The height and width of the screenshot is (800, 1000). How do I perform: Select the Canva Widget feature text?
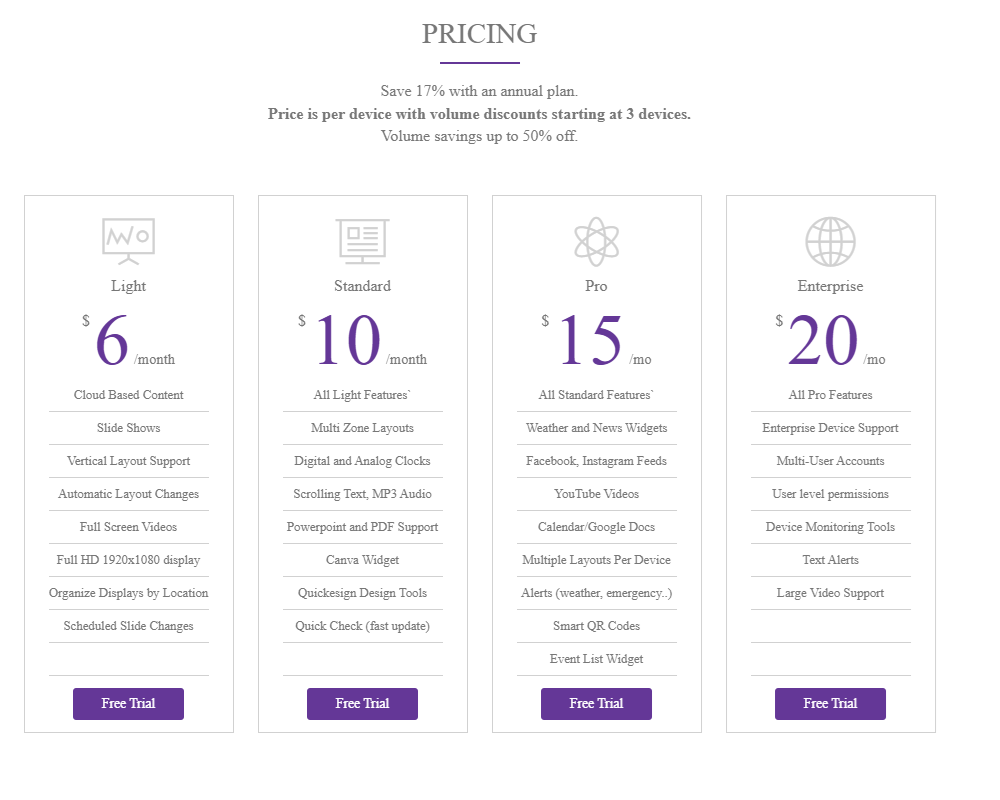362,560
